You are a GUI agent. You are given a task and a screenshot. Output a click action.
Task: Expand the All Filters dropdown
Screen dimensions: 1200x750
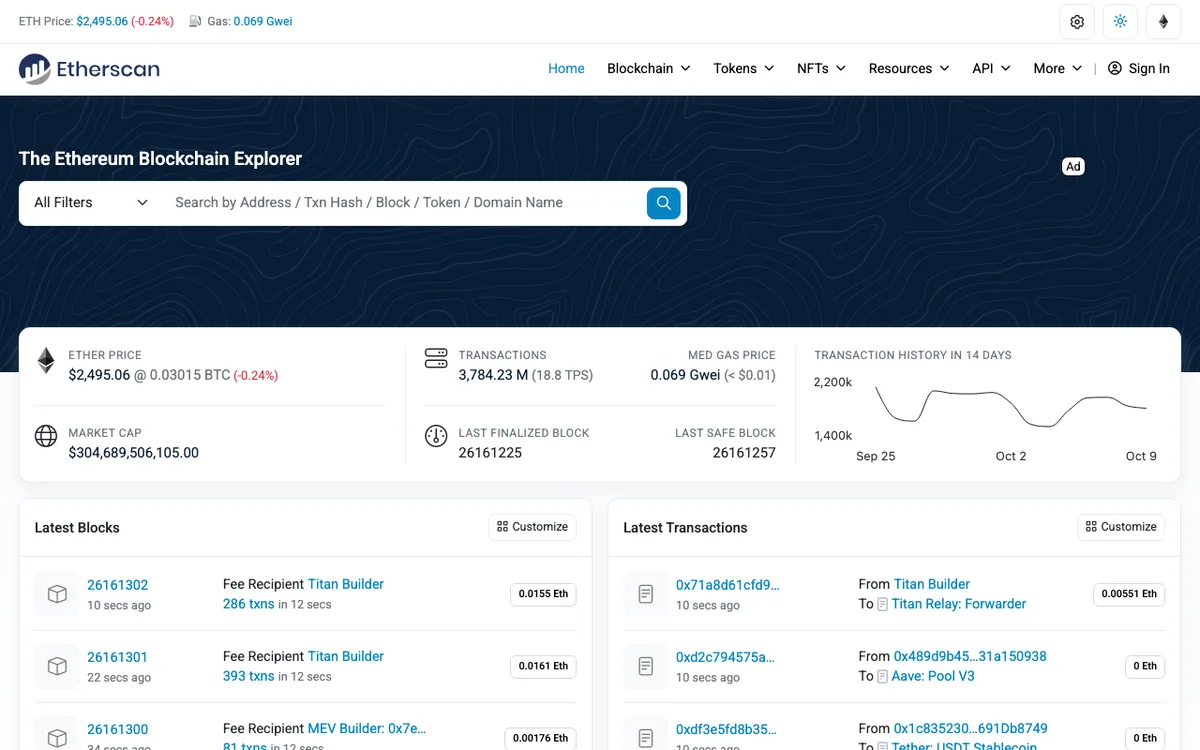[91, 203]
